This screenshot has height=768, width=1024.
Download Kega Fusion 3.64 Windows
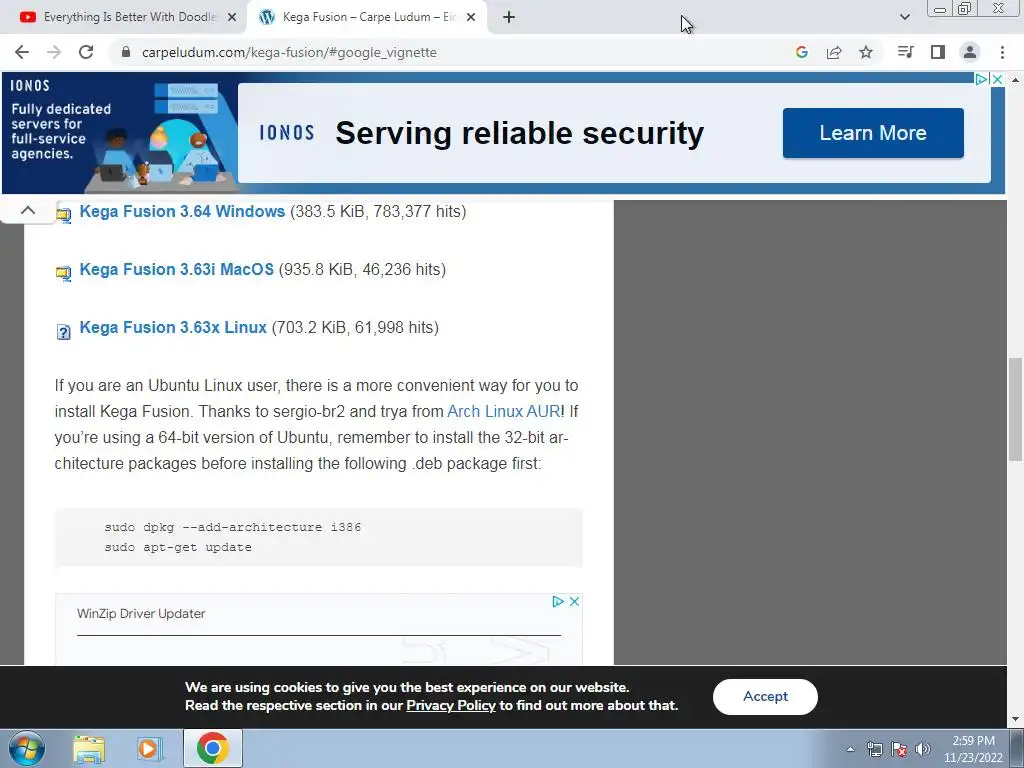[182, 212]
